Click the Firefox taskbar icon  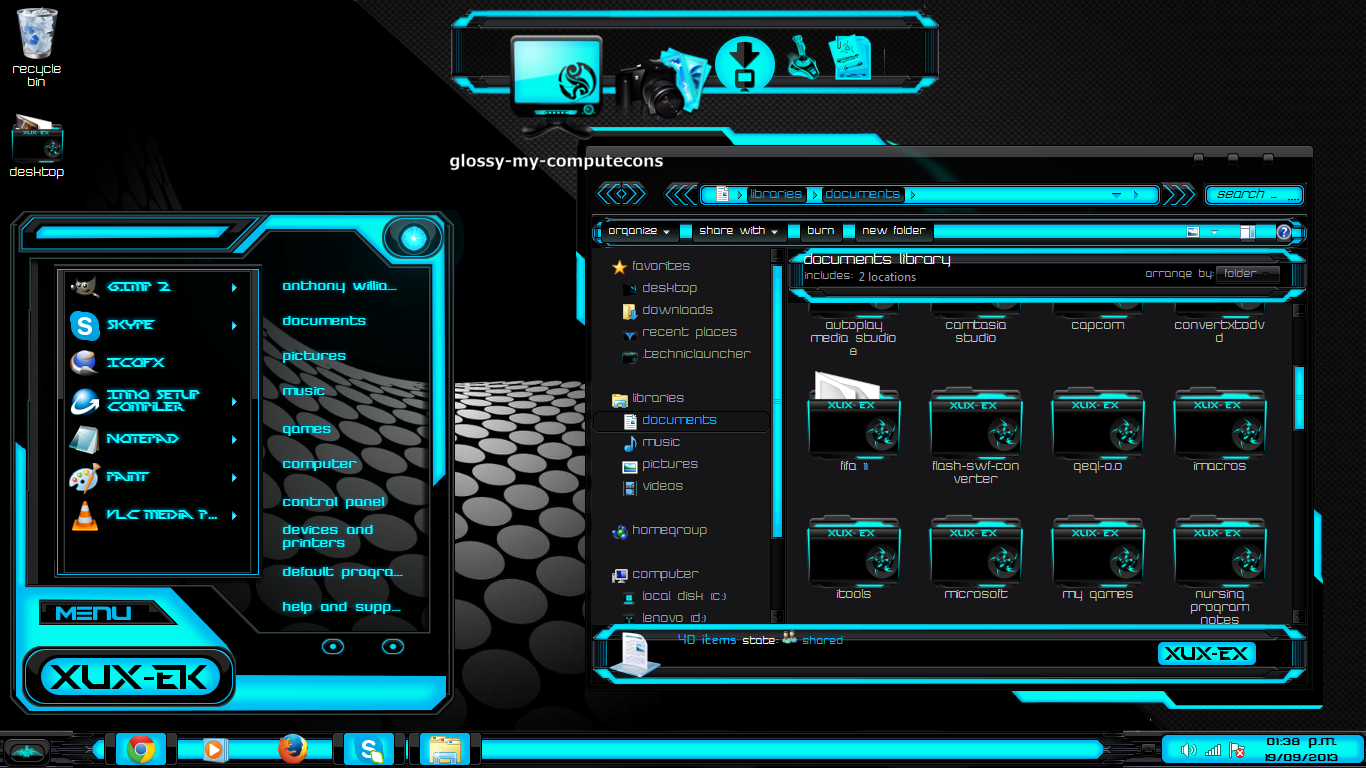click(292, 749)
